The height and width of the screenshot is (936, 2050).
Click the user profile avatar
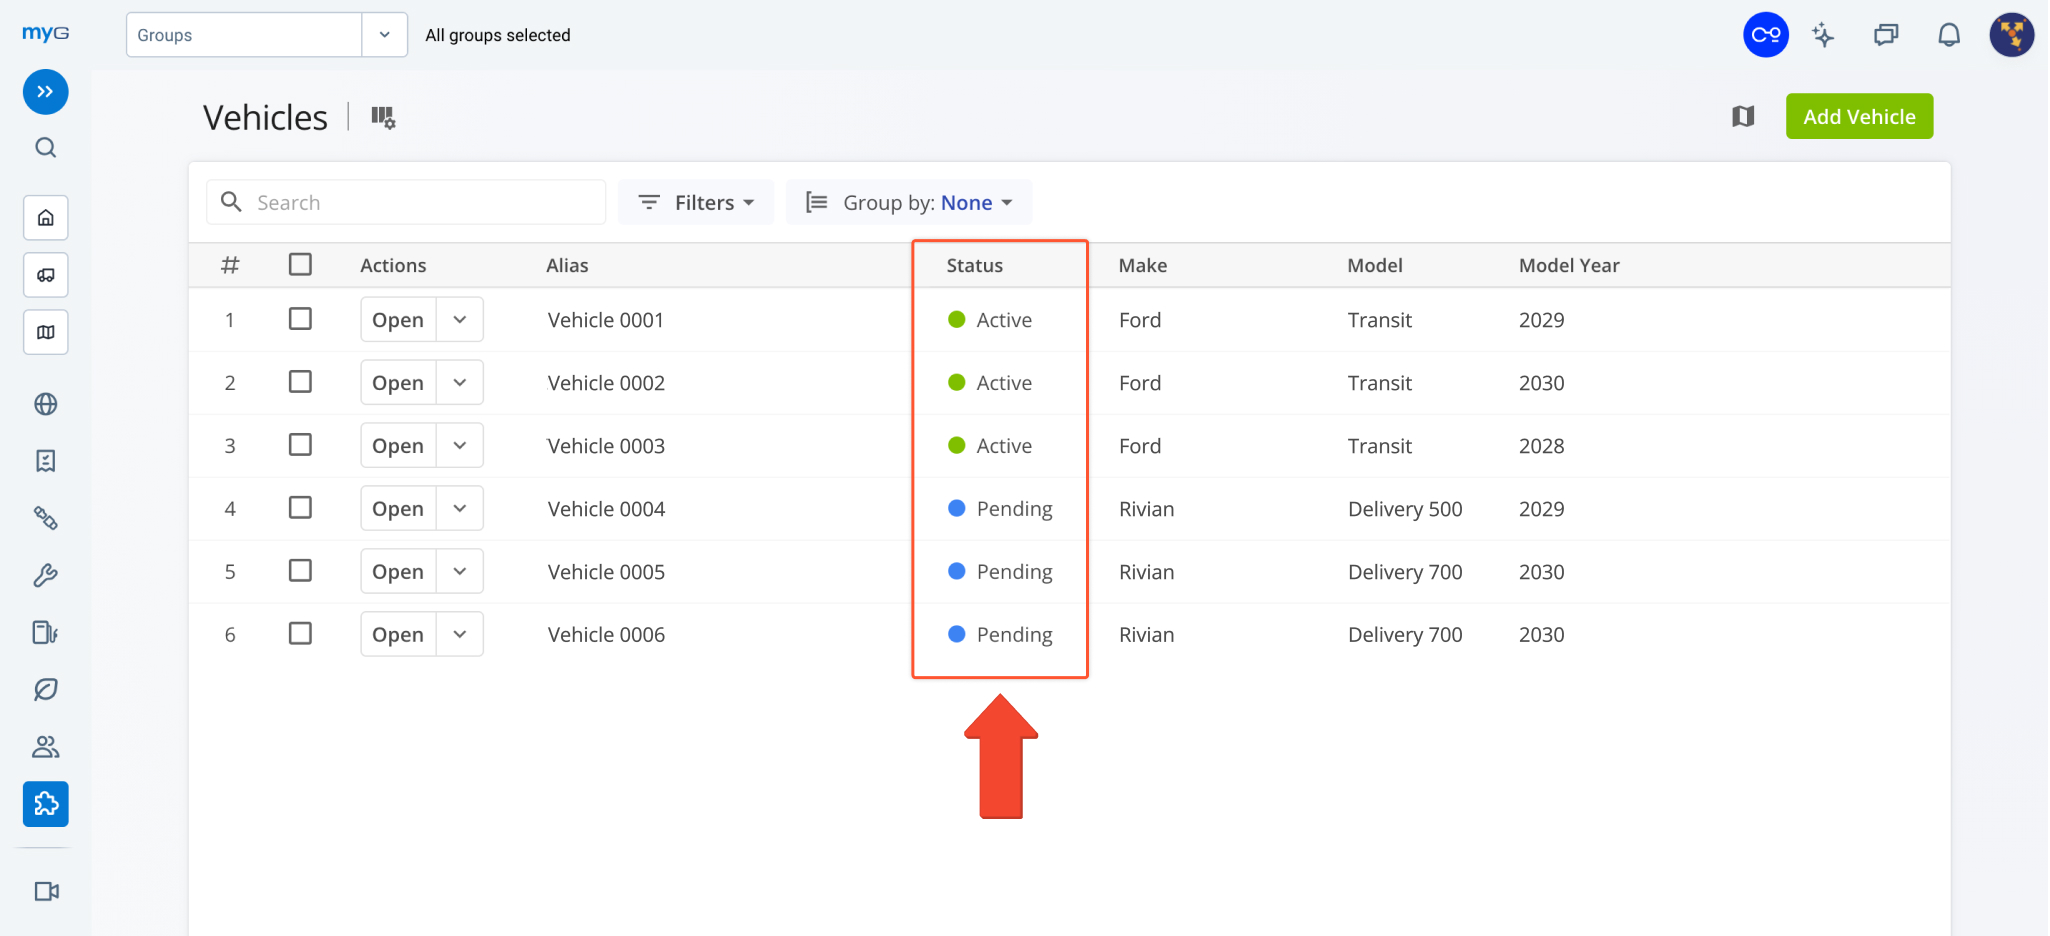2011,36
